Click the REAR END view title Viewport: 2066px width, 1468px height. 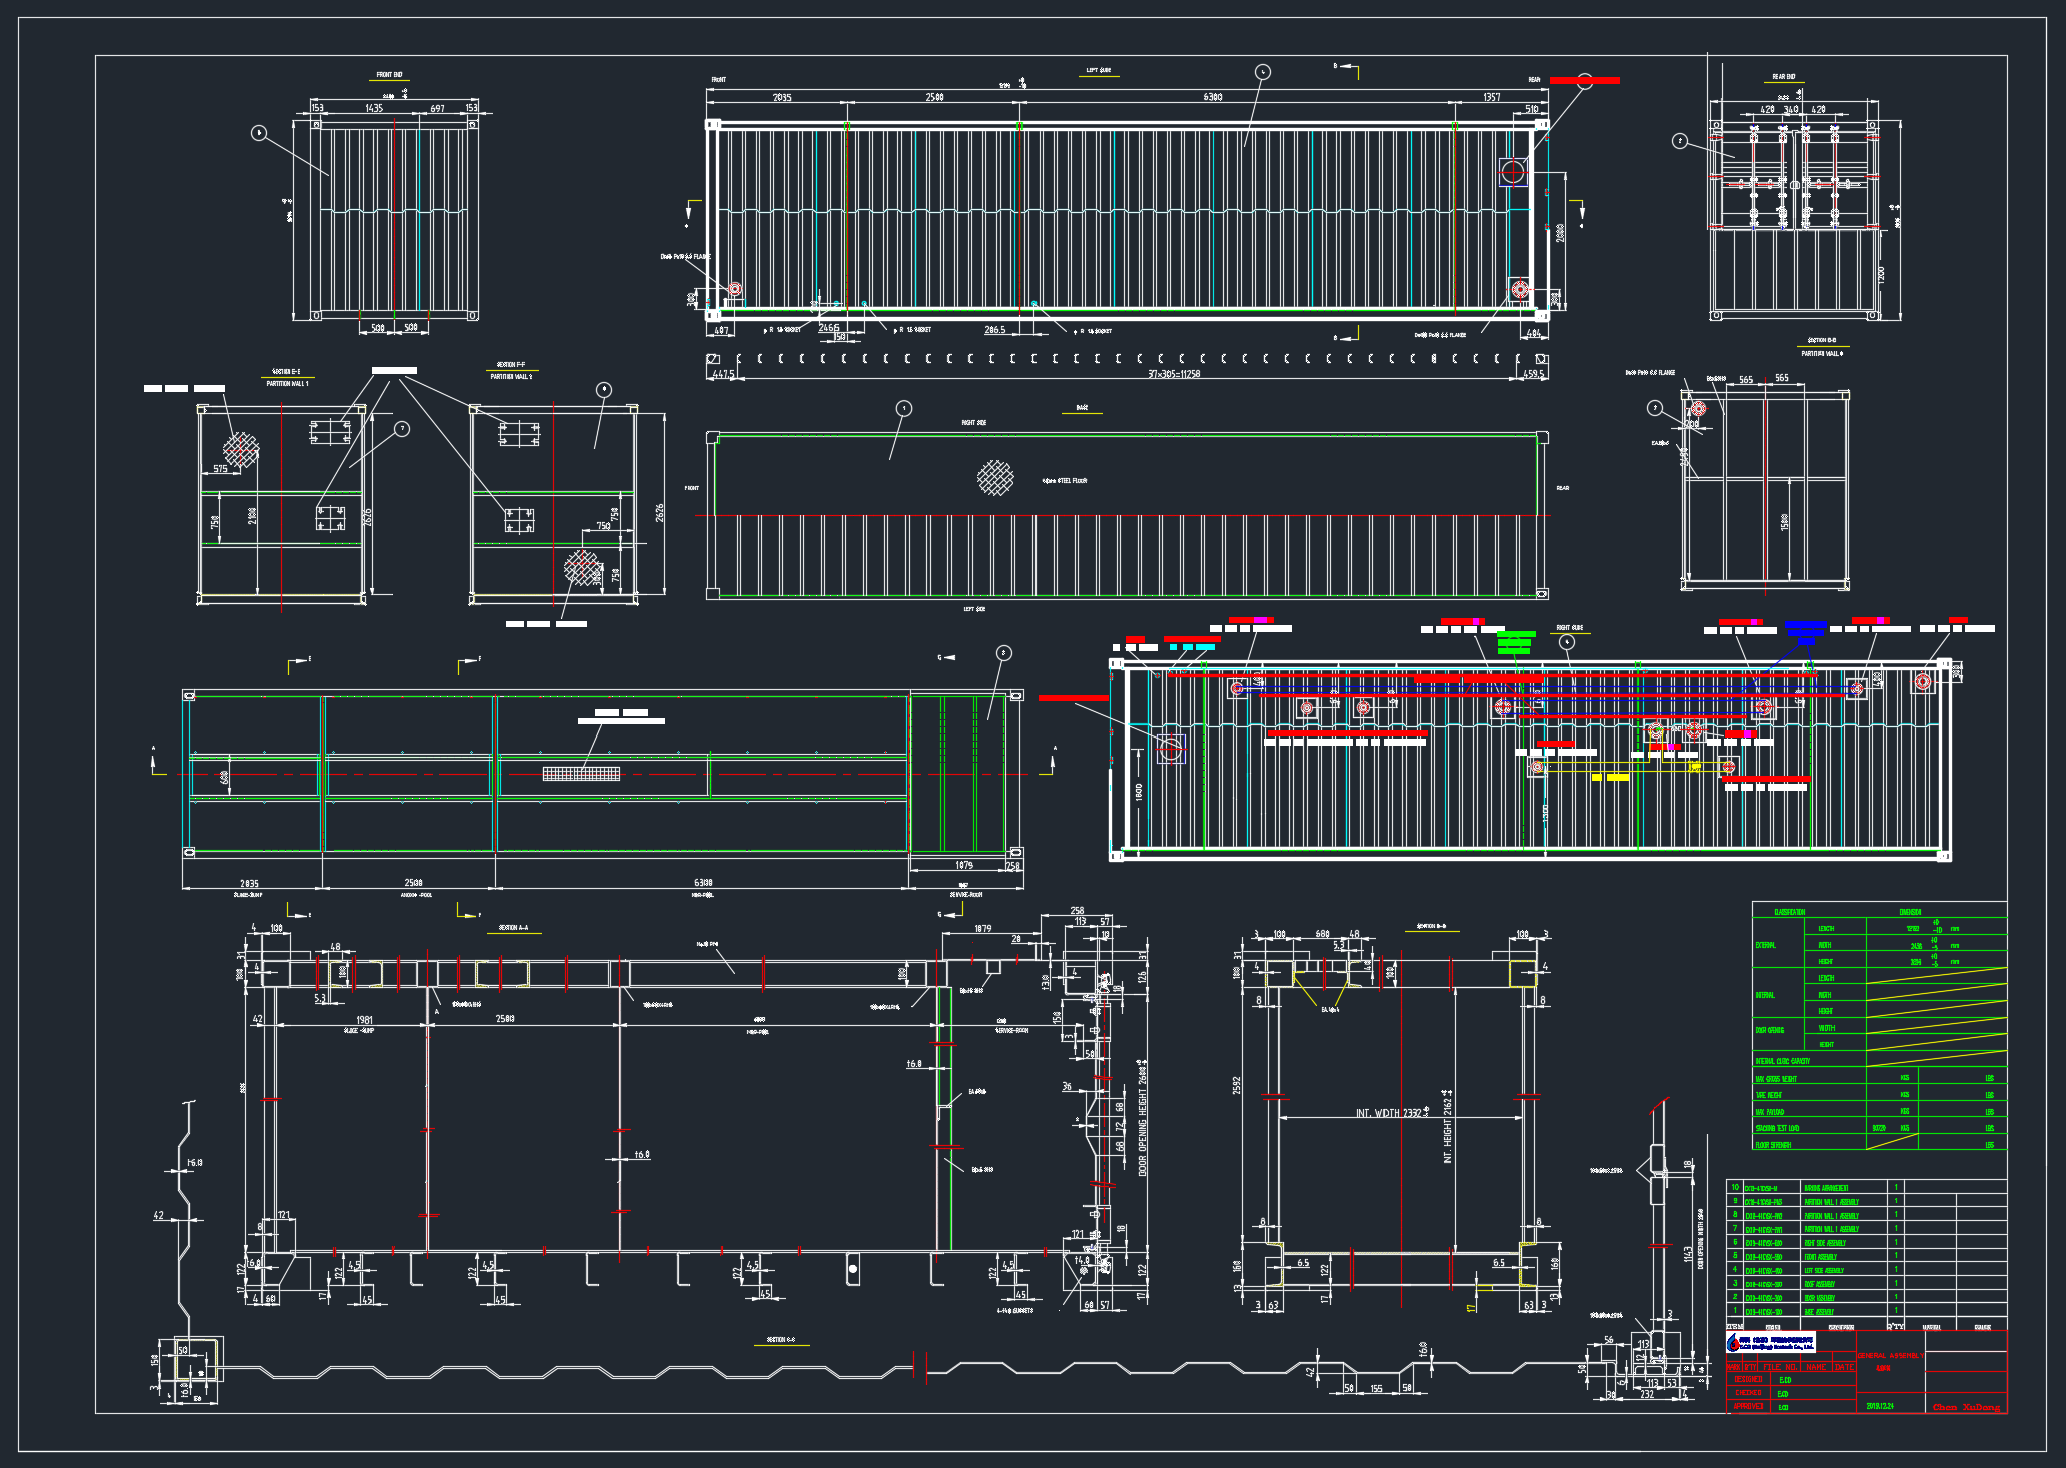(x=1784, y=76)
